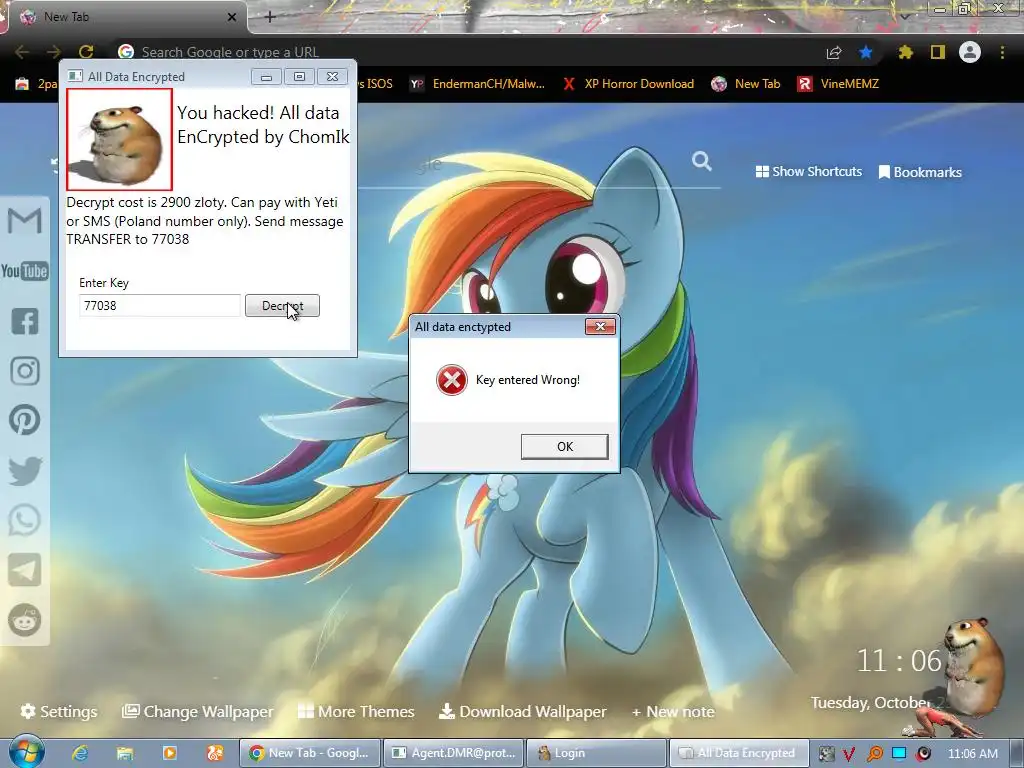
Task: Click the search magnifier icon on new tab page
Action: pos(702,161)
